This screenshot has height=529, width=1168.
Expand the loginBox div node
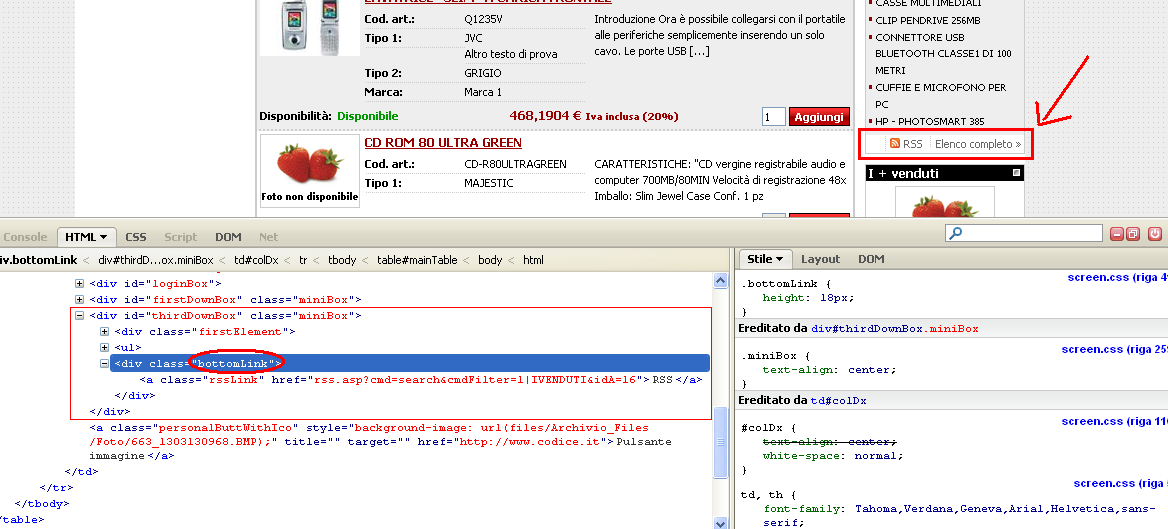80,284
